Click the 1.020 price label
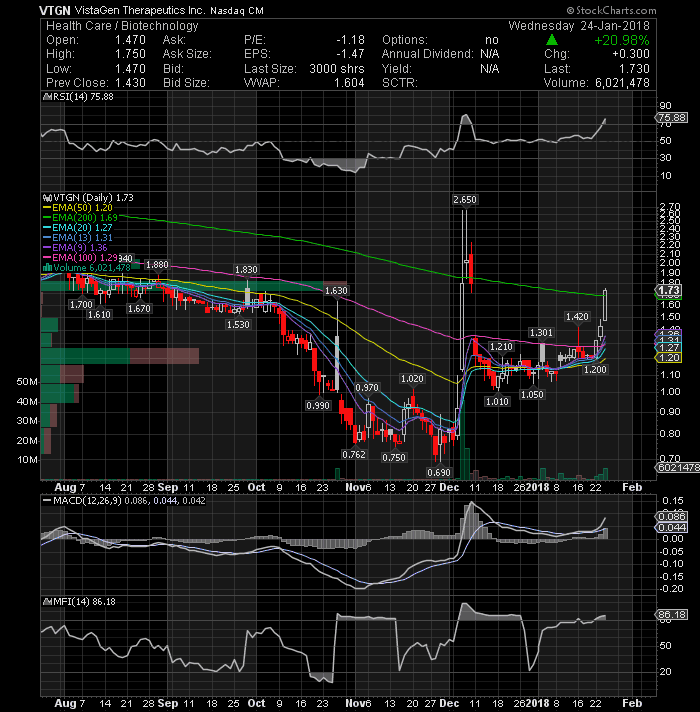700x712 pixels. click(412, 379)
